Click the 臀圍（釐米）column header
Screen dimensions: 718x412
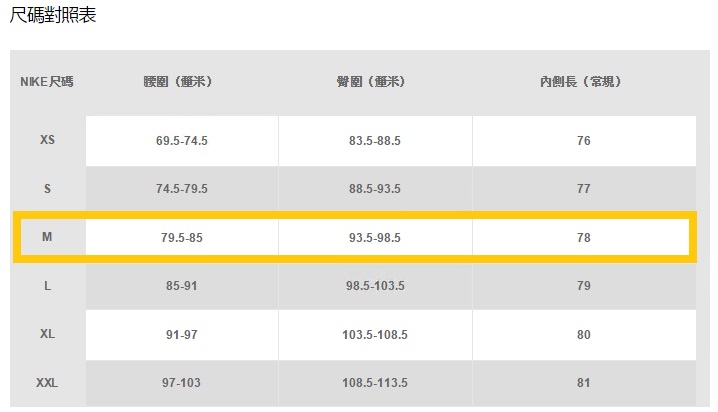point(374,82)
